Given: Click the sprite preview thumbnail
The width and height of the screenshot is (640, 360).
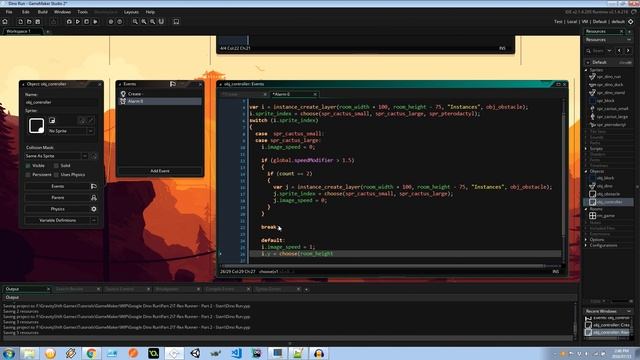Looking at the screenshot, I should tap(36, 126).
